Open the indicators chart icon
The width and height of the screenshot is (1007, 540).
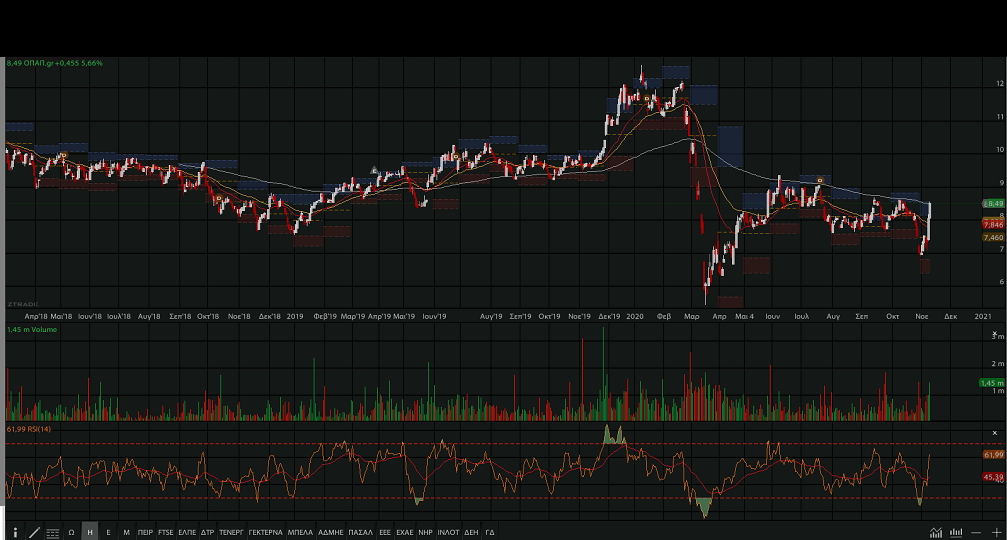point(936,532)
